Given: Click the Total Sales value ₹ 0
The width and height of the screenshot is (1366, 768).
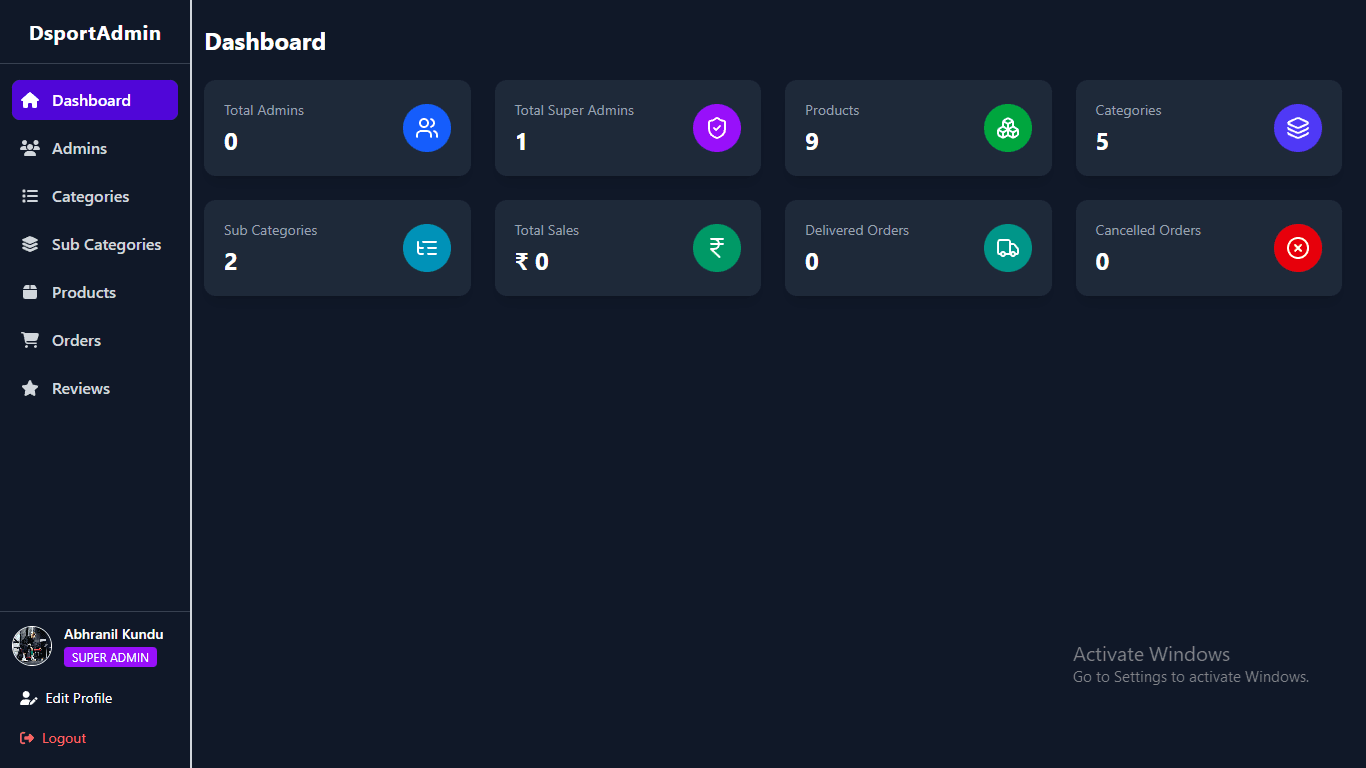Looking at the screenshot, I should tap(532, 262).
